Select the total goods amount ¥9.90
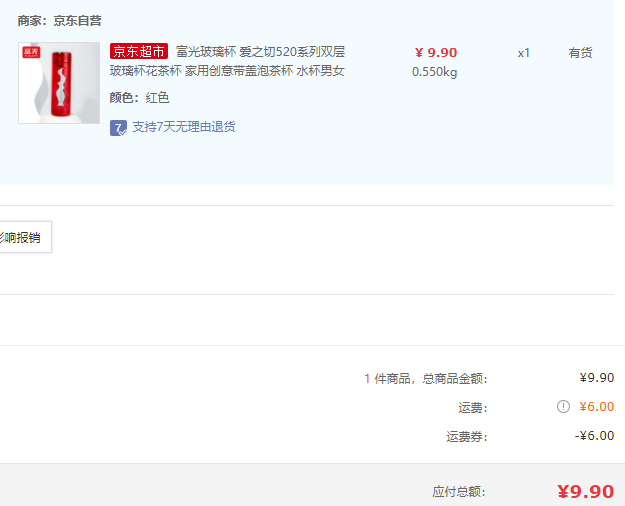Viewport: 625px width, 506px height. pyautogui.click(x=597, y=378)
